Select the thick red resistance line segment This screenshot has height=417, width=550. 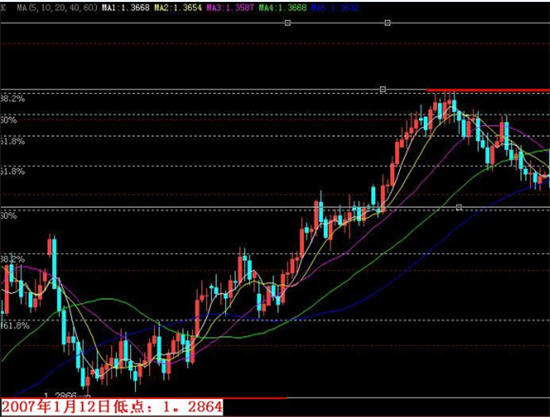(488, 90)
